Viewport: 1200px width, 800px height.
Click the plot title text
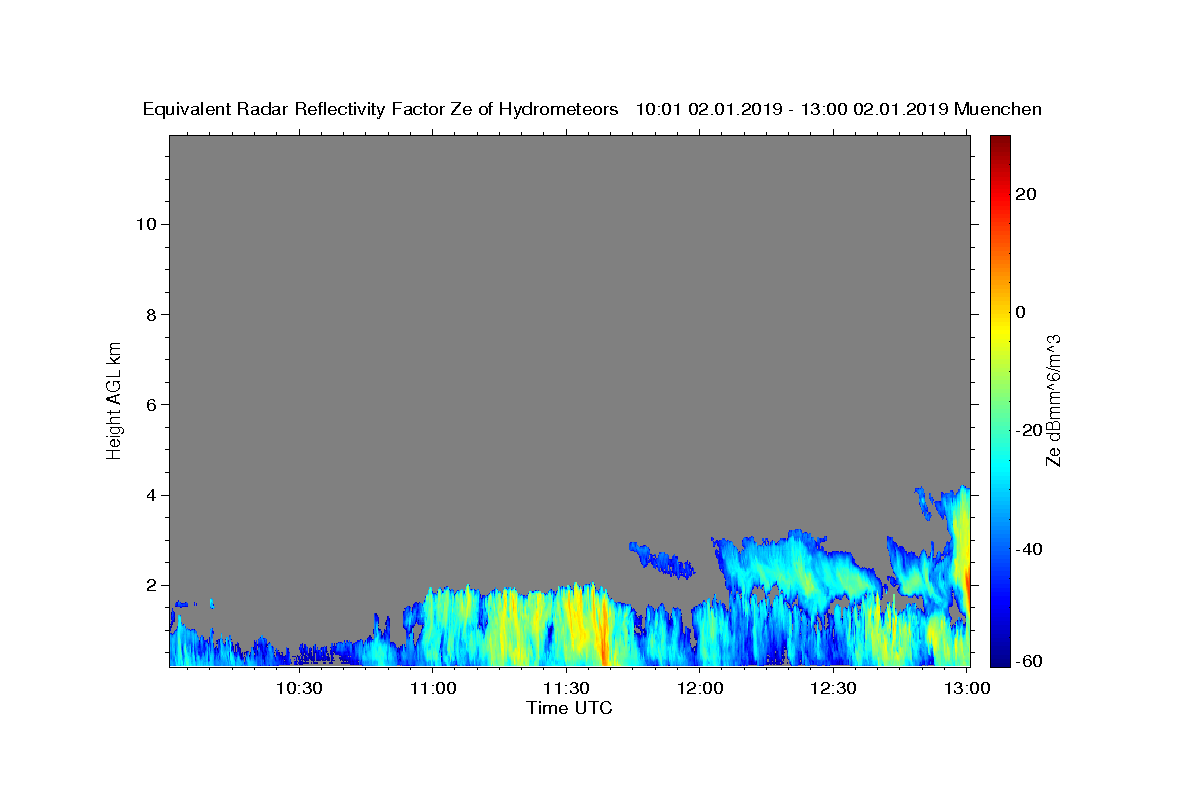click(592, 109)
